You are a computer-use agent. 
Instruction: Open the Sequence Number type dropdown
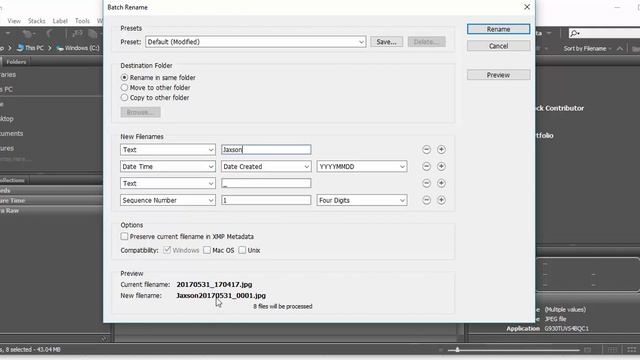(168, 200)
